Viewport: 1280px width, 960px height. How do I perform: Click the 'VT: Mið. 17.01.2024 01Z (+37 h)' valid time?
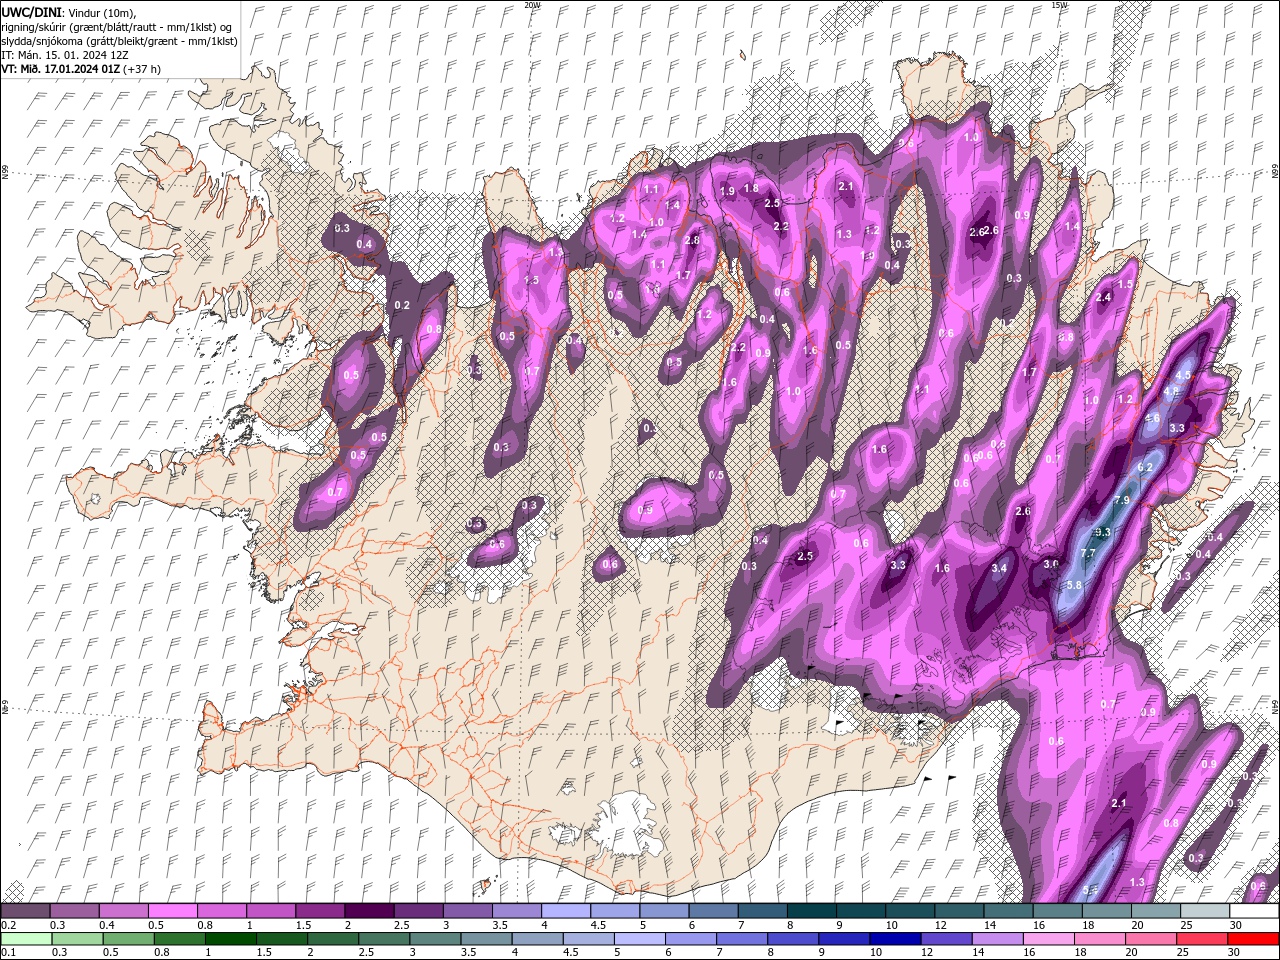coord(80,69)
